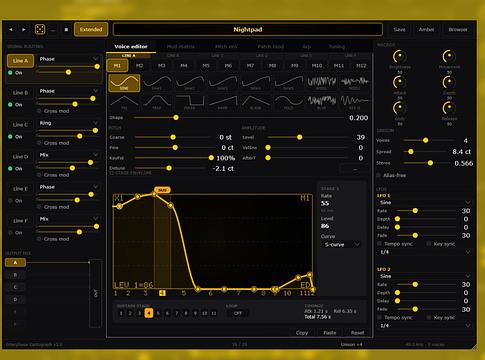This screenshot has width=485, height=360.
Task: Switch to the Tuning tab
Action: tap(337, 47)
